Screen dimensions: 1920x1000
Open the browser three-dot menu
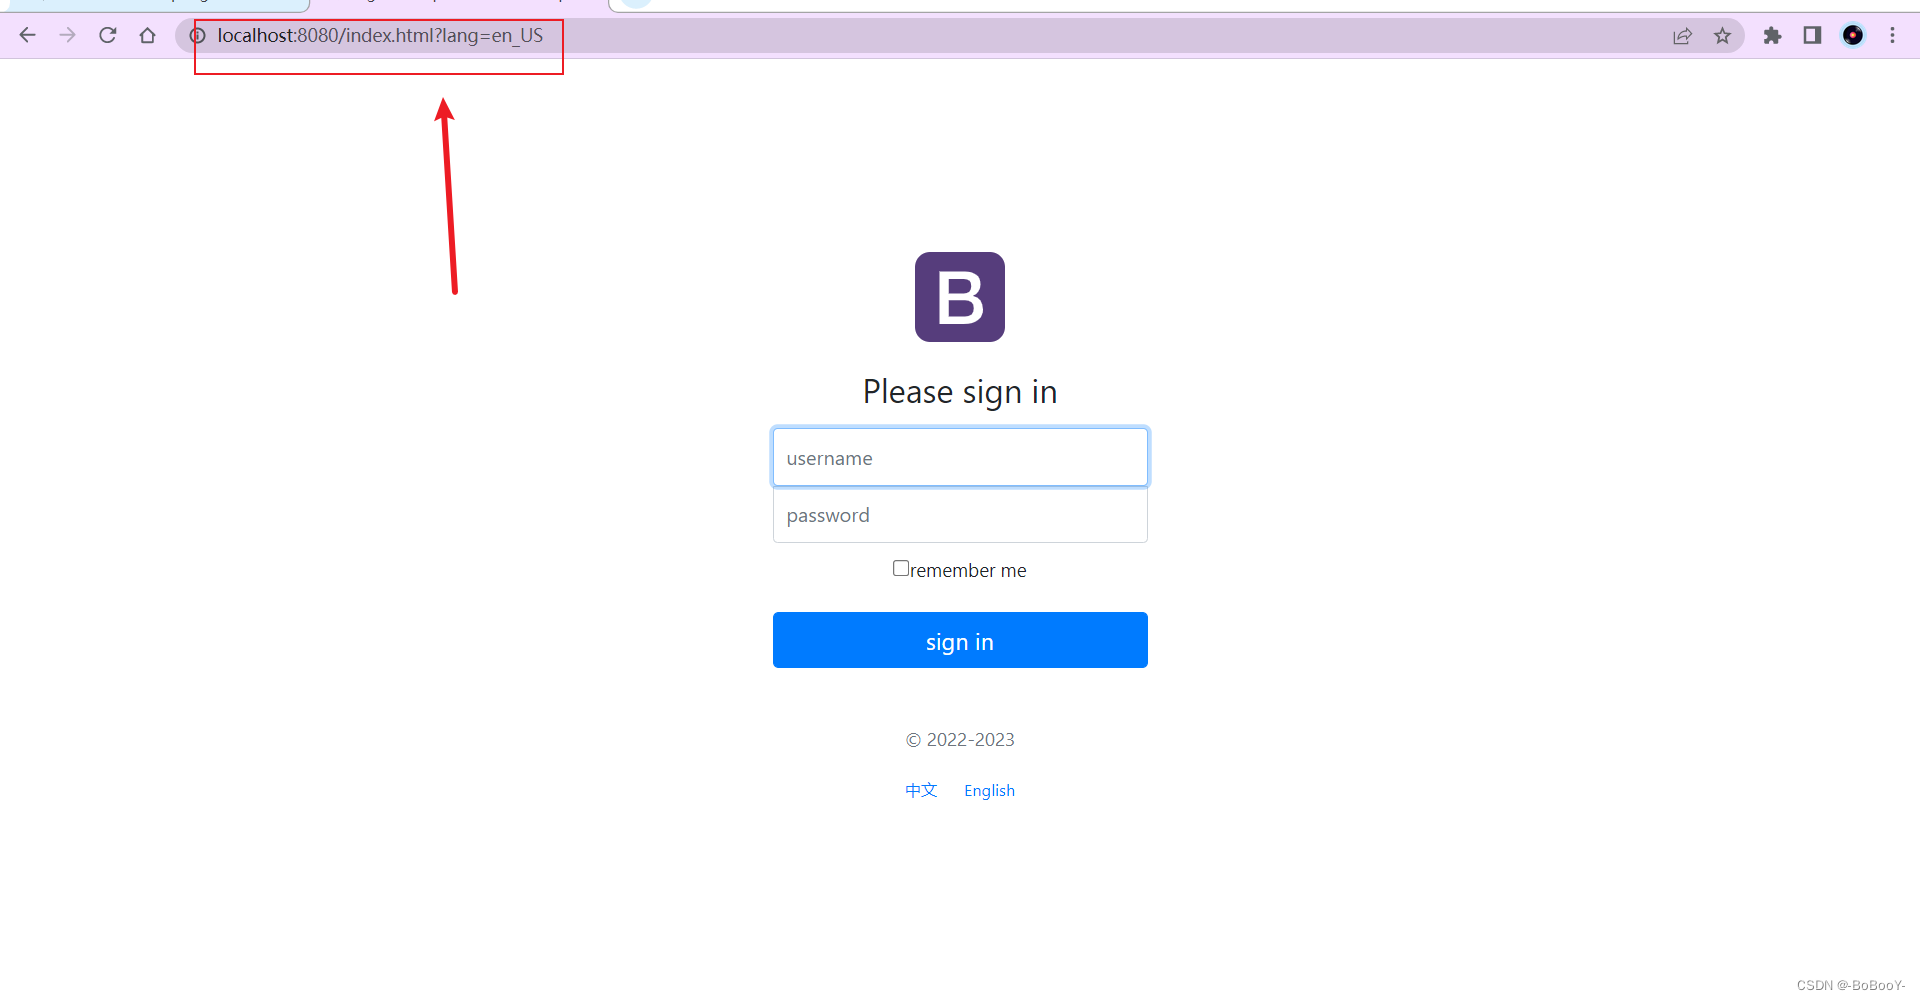1893,36
